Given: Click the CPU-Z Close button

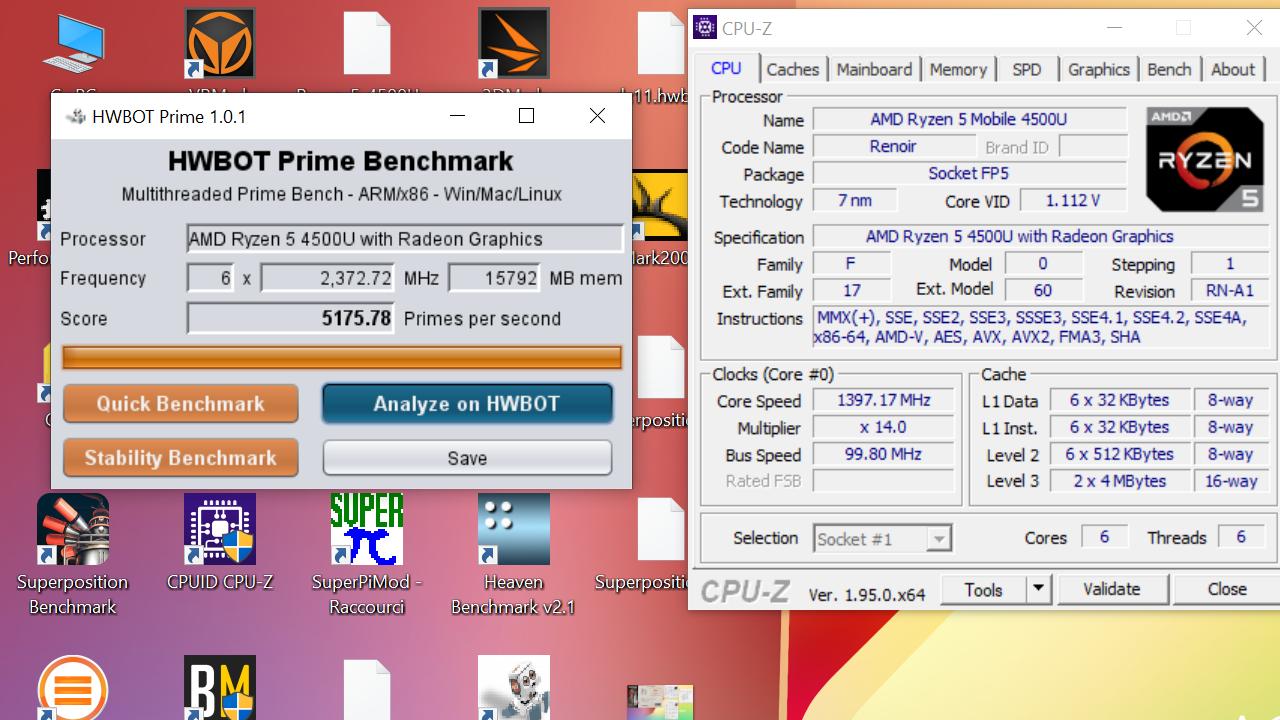Looking at the screenshot, I should click(1227, 589).
